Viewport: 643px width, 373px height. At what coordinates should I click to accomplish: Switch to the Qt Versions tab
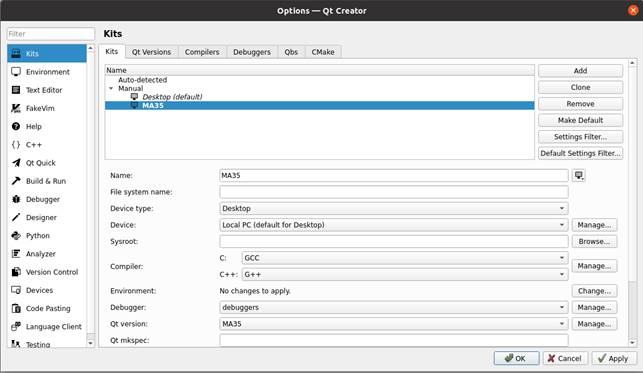coord(151,52)
